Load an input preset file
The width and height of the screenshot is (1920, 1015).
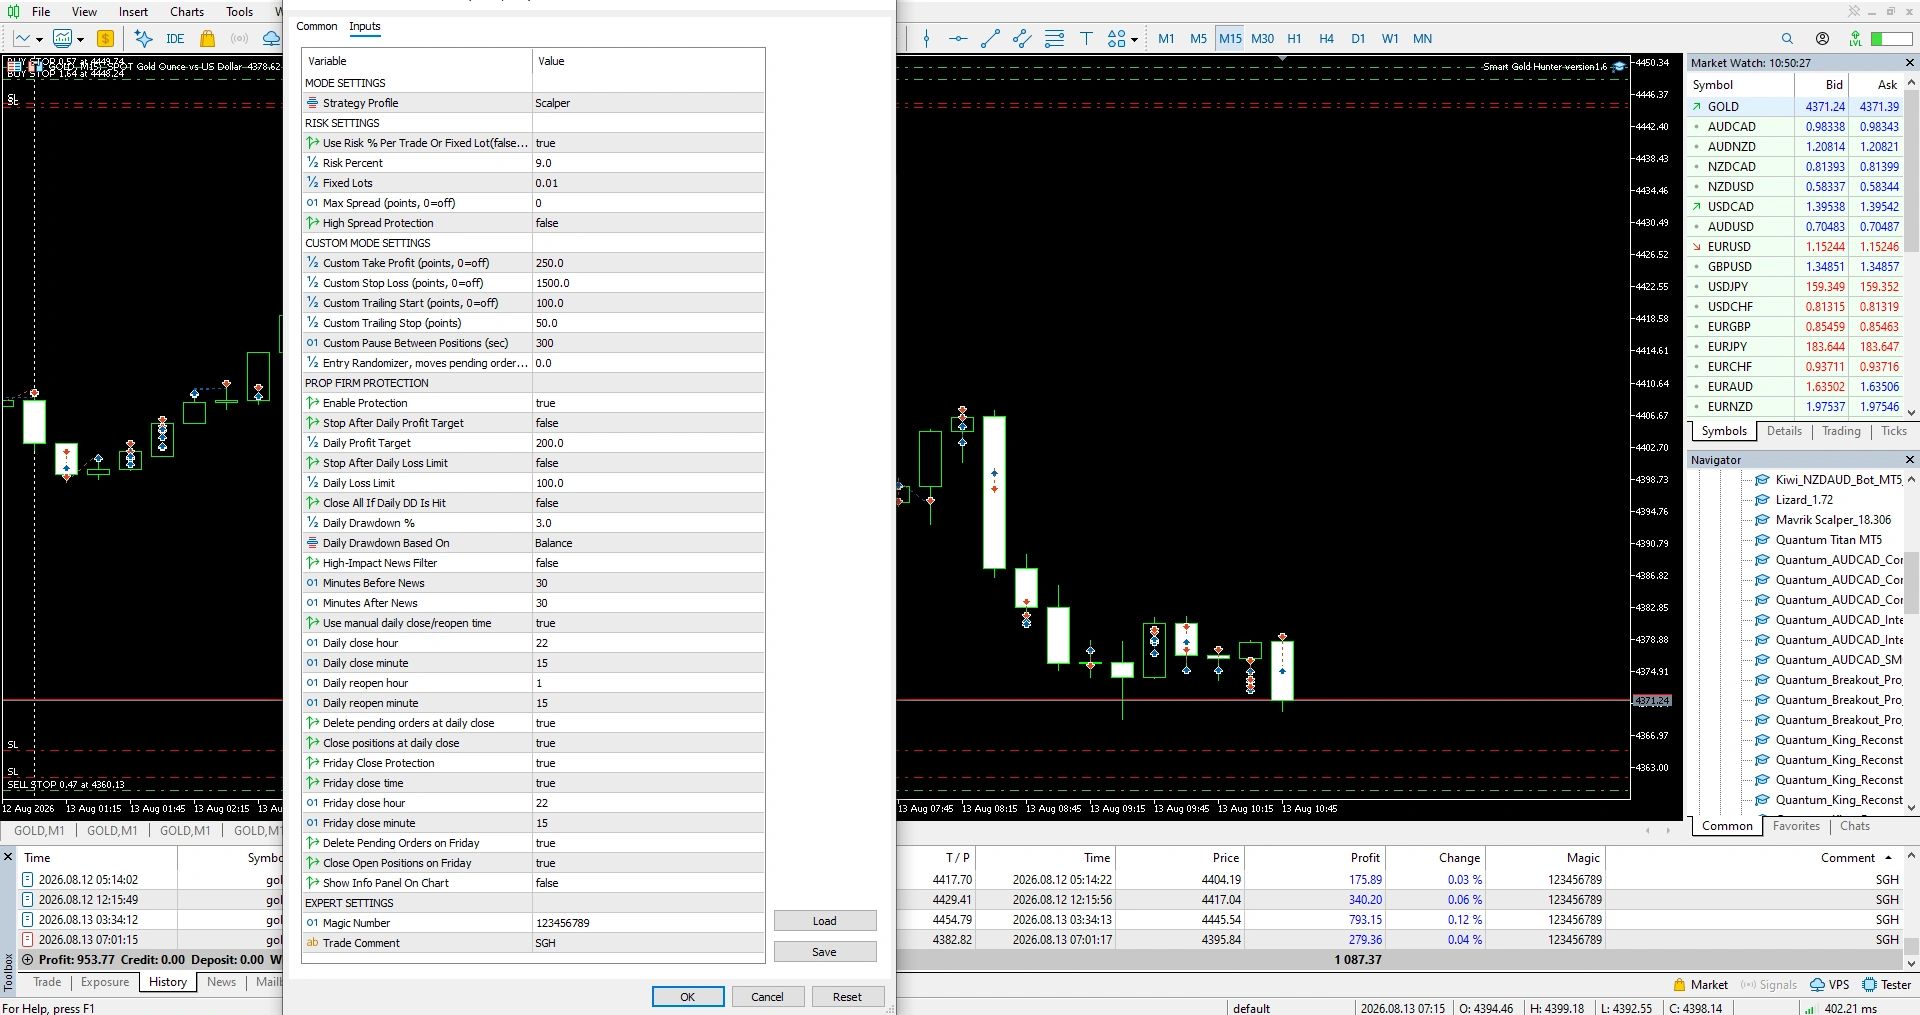click(825, 921)
